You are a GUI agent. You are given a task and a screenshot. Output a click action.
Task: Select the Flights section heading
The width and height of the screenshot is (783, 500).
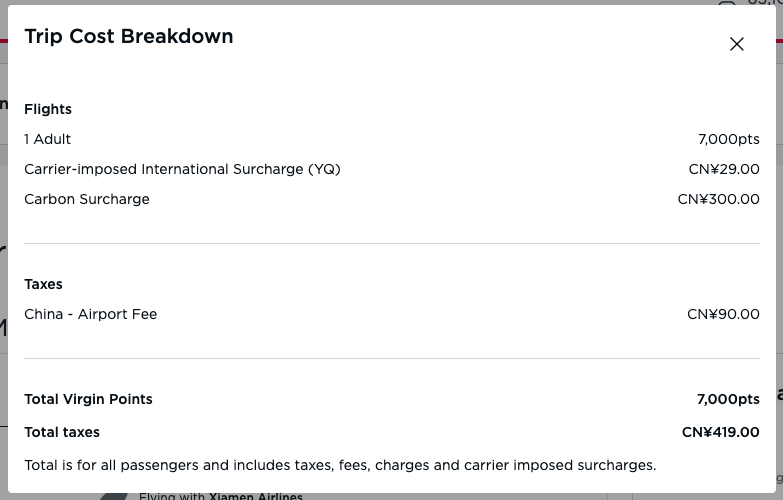point(48,109)
